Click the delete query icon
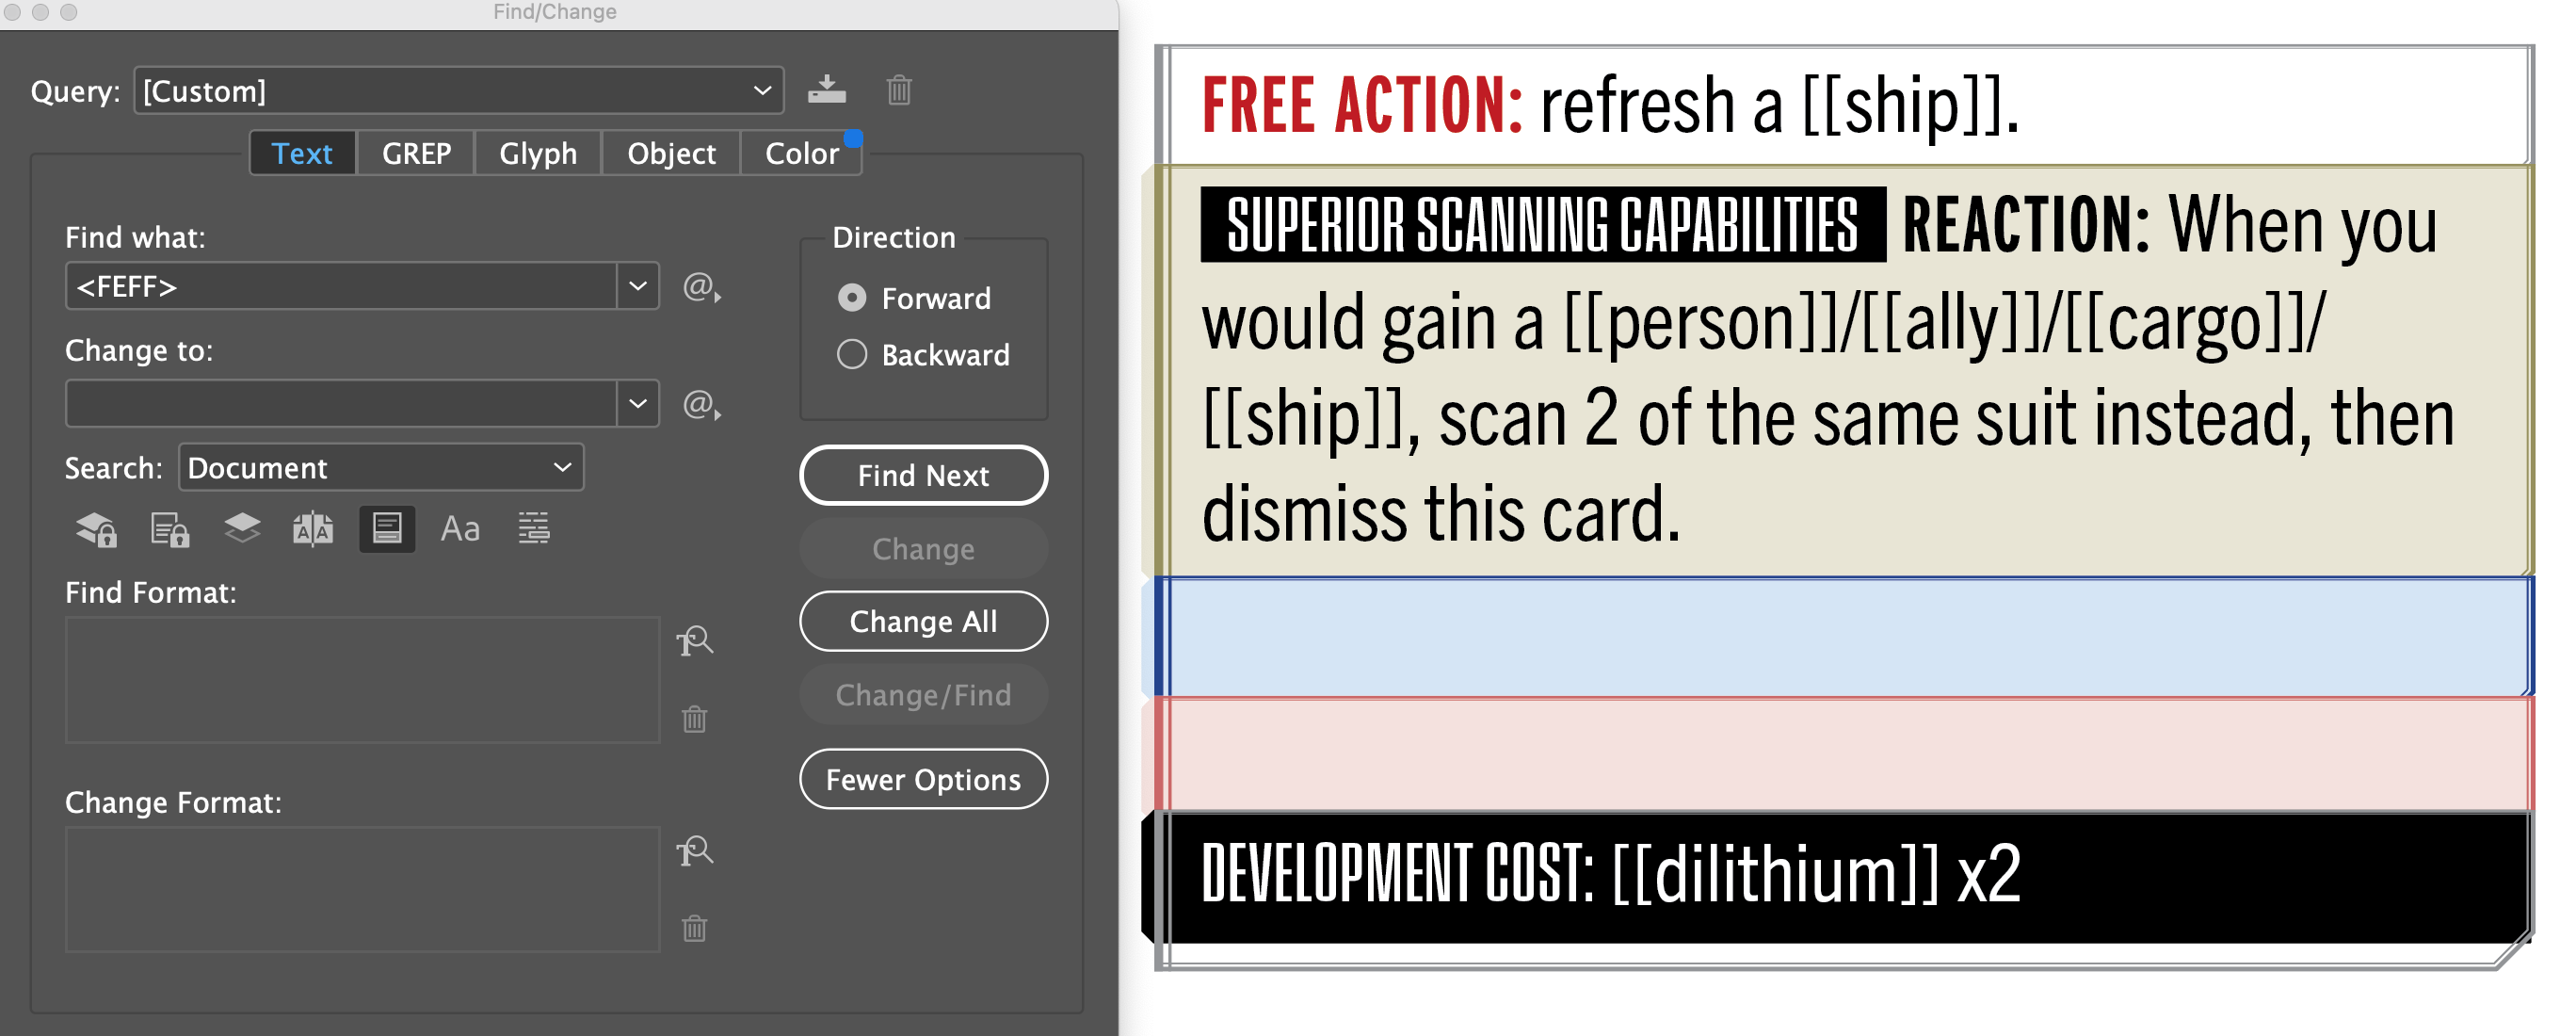2576x1036 pixels. tap(900, 89)
